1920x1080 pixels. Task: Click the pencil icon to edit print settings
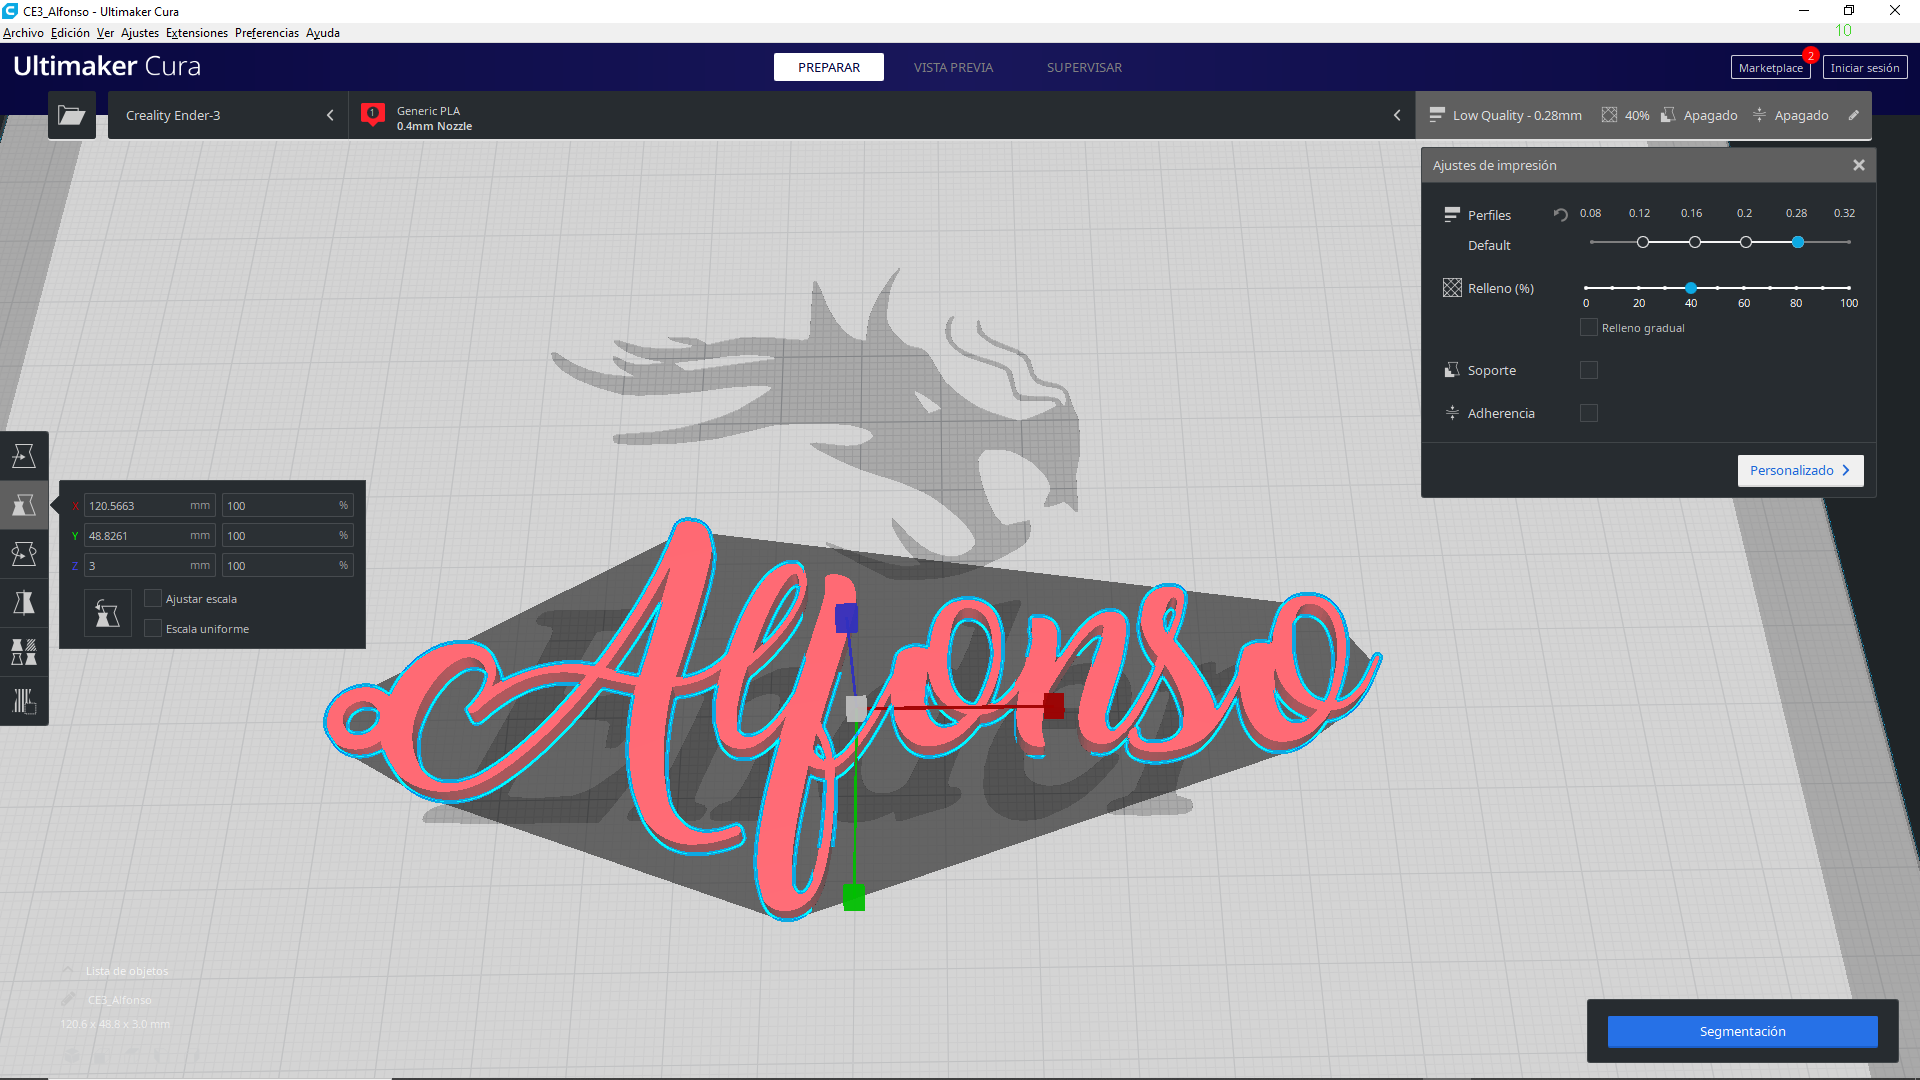click(x=1855, y=115)
